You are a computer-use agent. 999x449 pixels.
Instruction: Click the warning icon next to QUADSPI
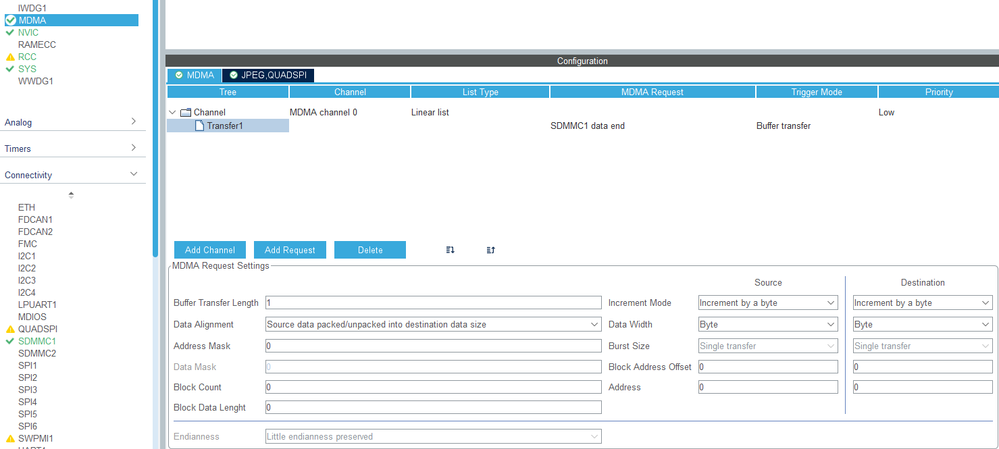pyautogui.click(x=10, y=329)
